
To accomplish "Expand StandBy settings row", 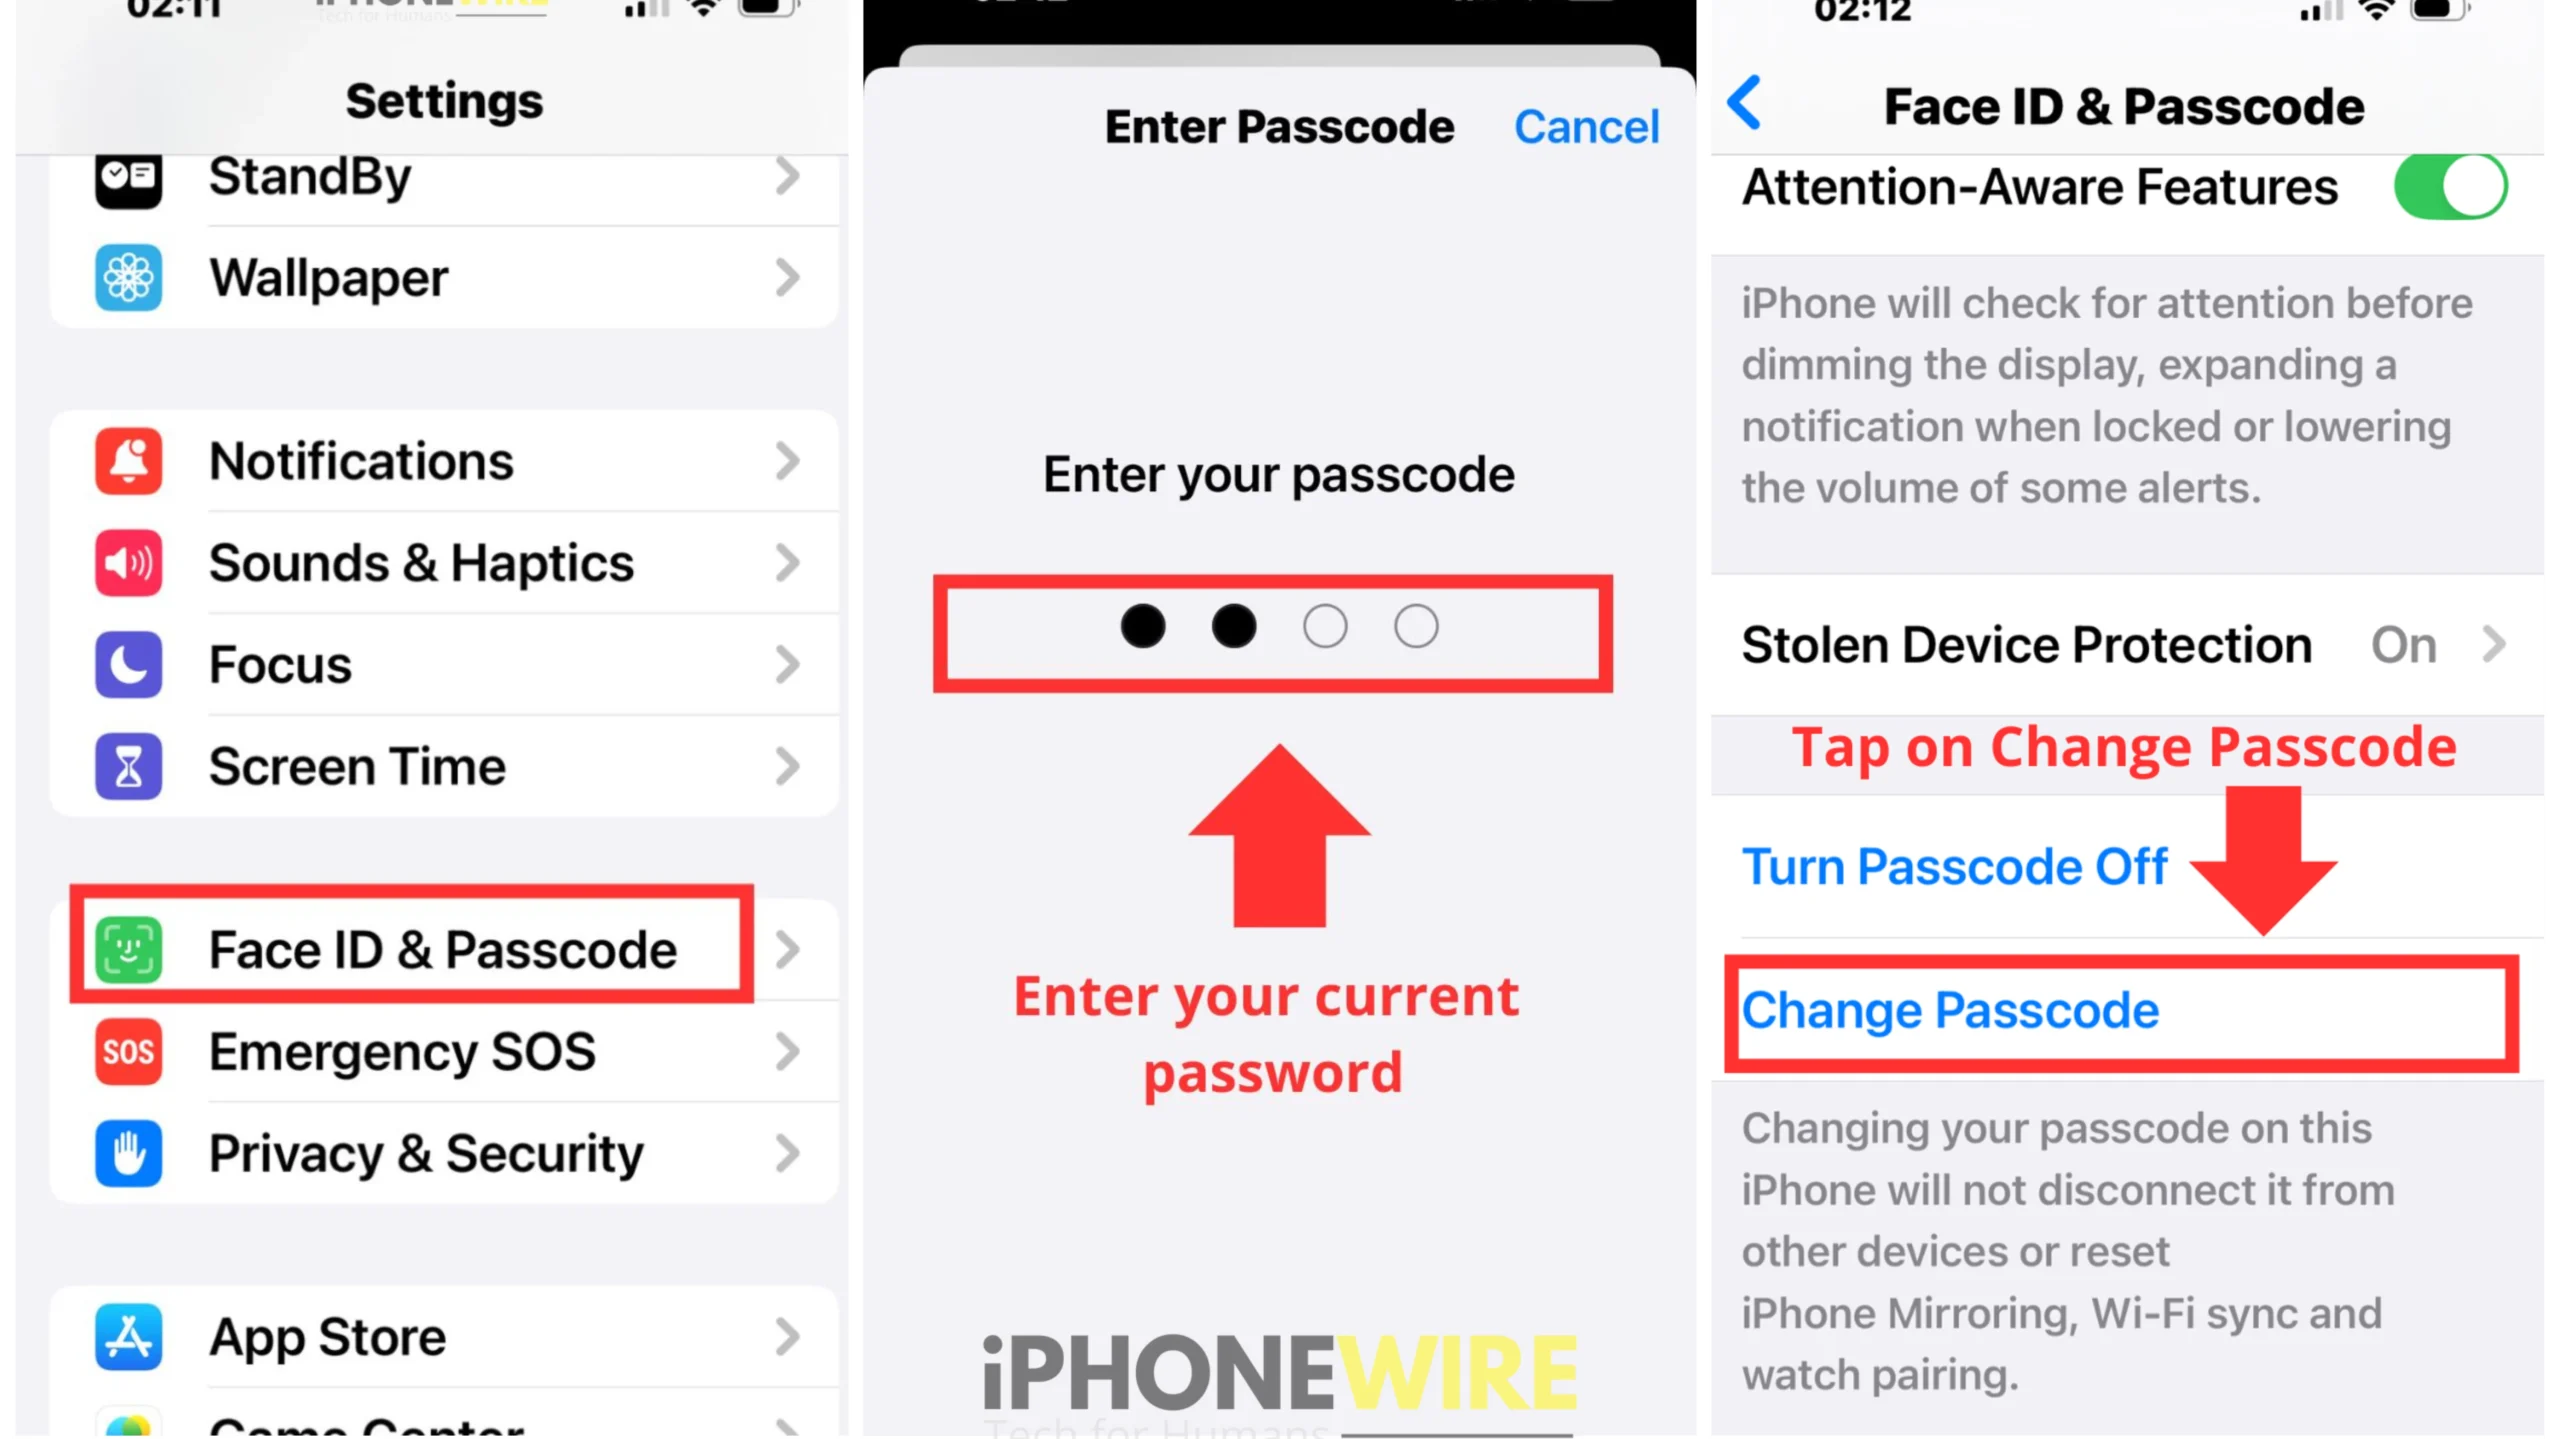I will pyautogui.click(x=443, y=176).
